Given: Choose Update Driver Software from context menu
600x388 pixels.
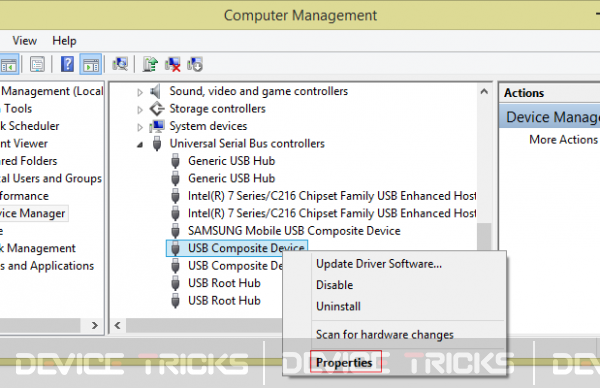Looking at the screenshot, I should click(394, 264).
